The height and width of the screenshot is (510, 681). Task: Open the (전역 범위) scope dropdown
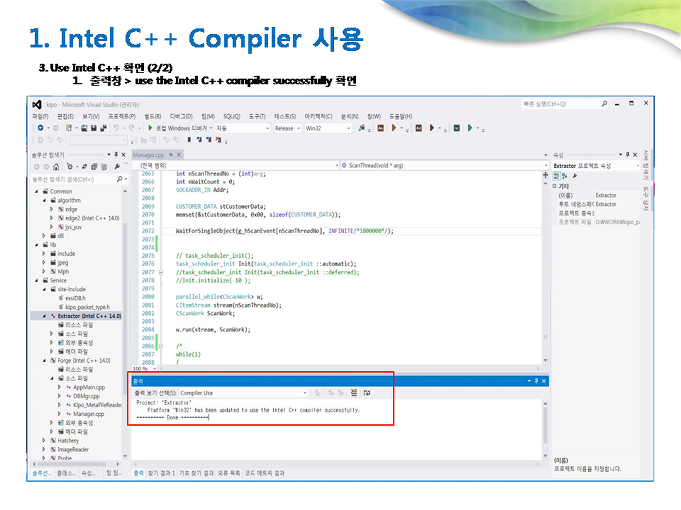(x=235, y=166)
